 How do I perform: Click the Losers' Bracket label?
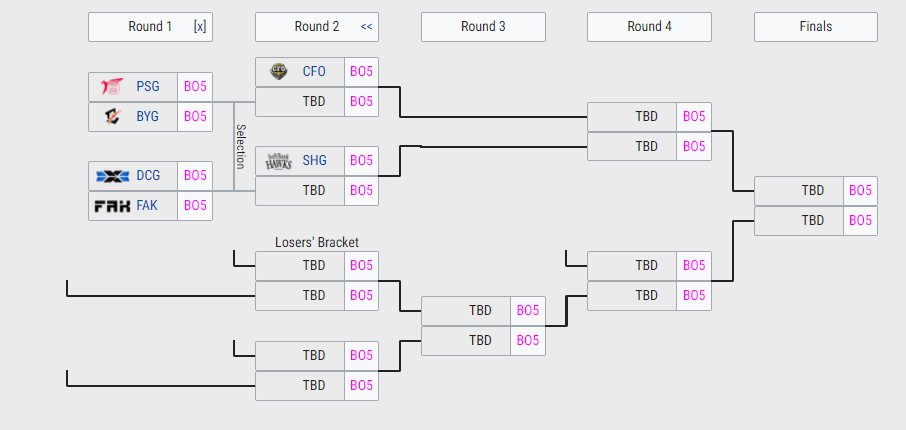point(317,243)
